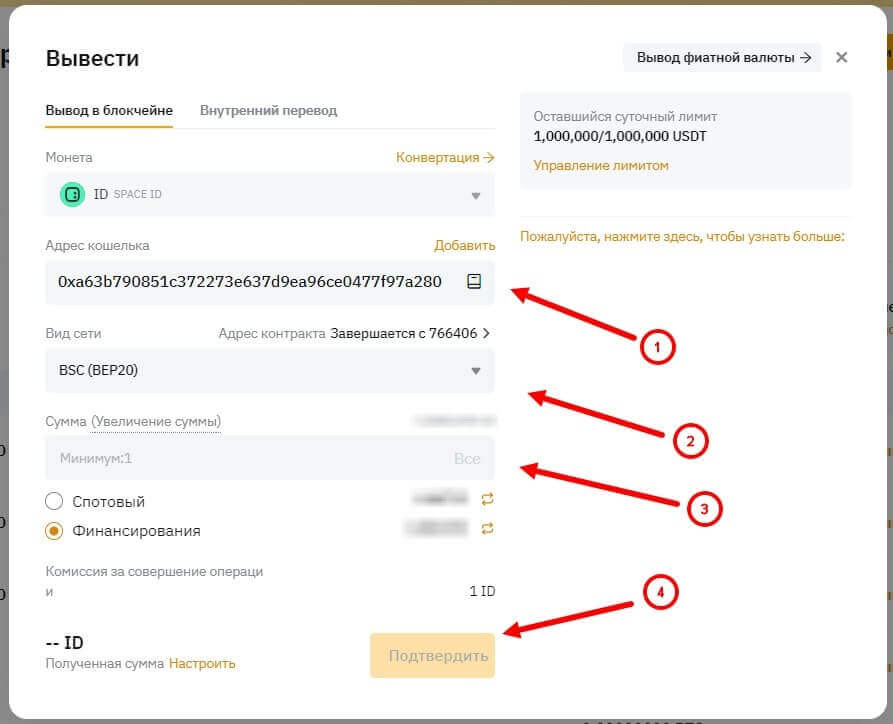
Task: Switch to Внутренний перевод tab
Action: [x=268, y=111]
